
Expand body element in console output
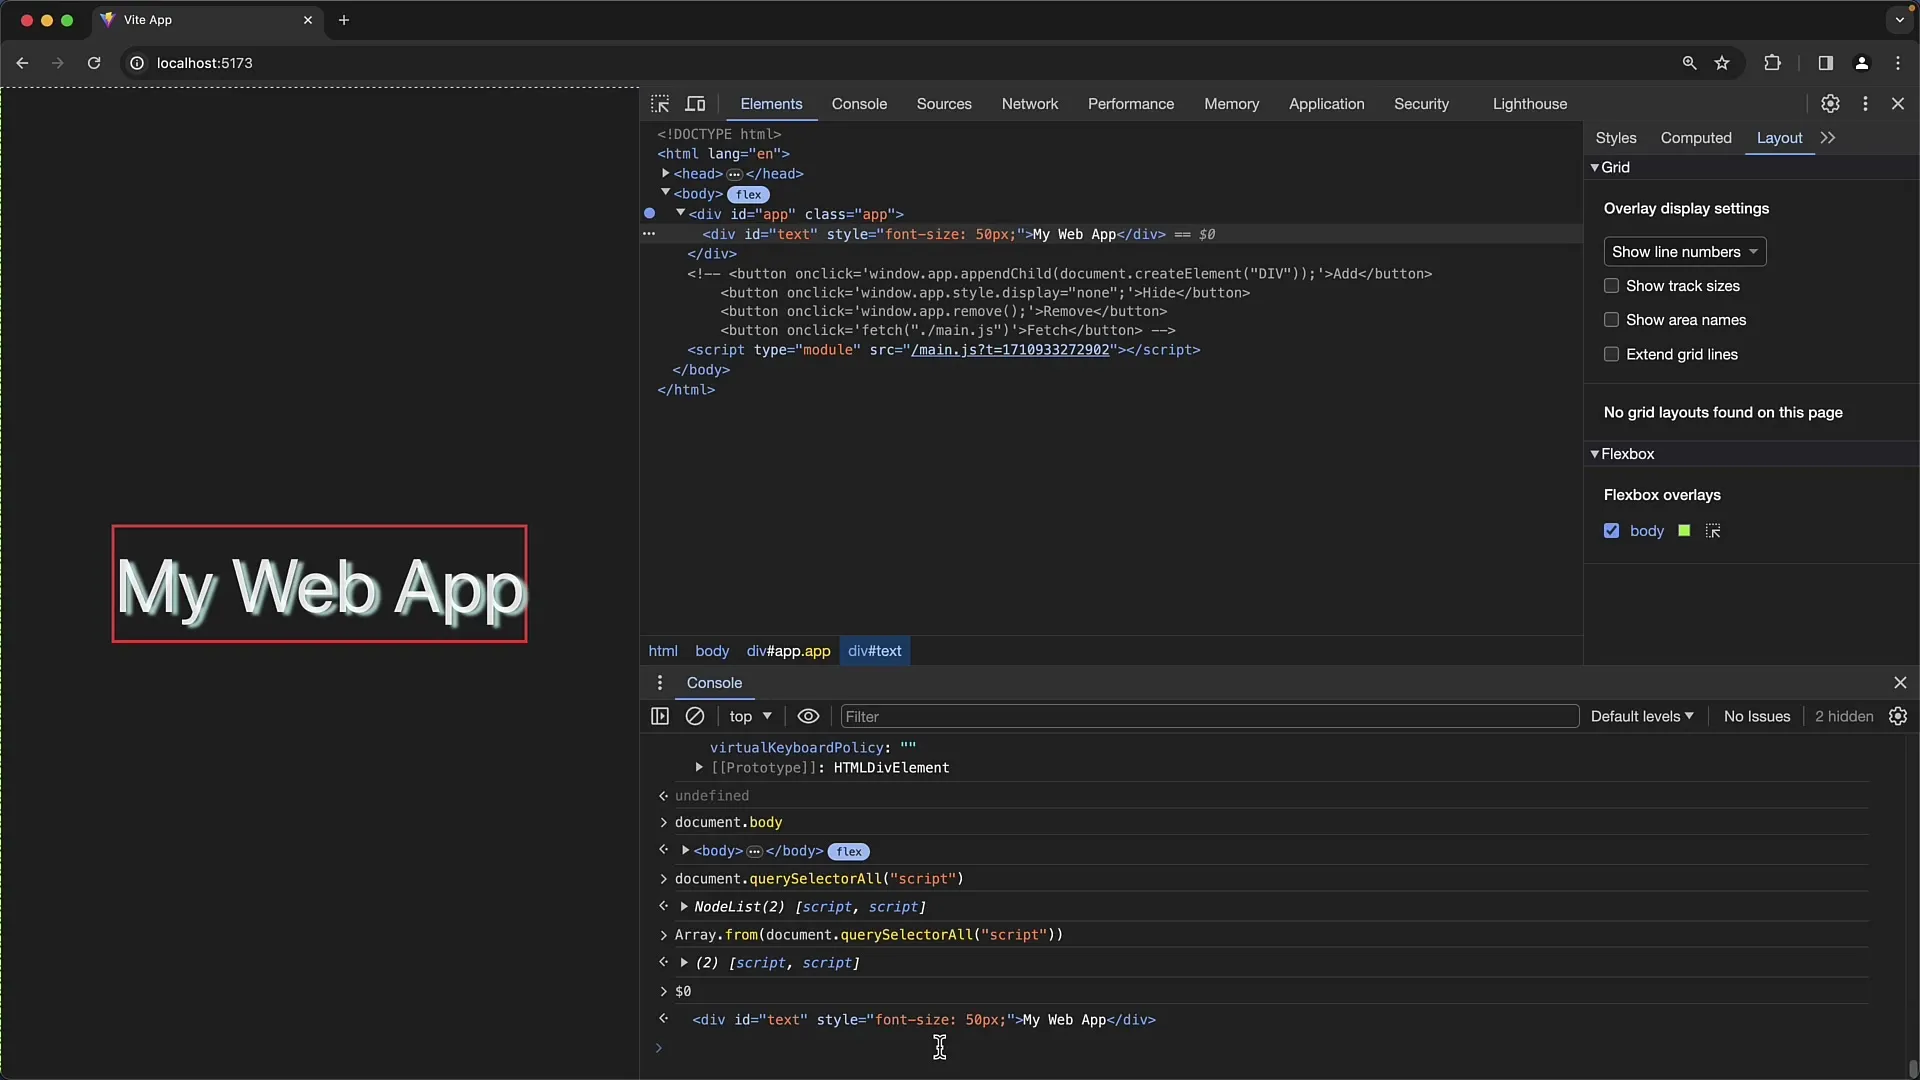(685, 851)
